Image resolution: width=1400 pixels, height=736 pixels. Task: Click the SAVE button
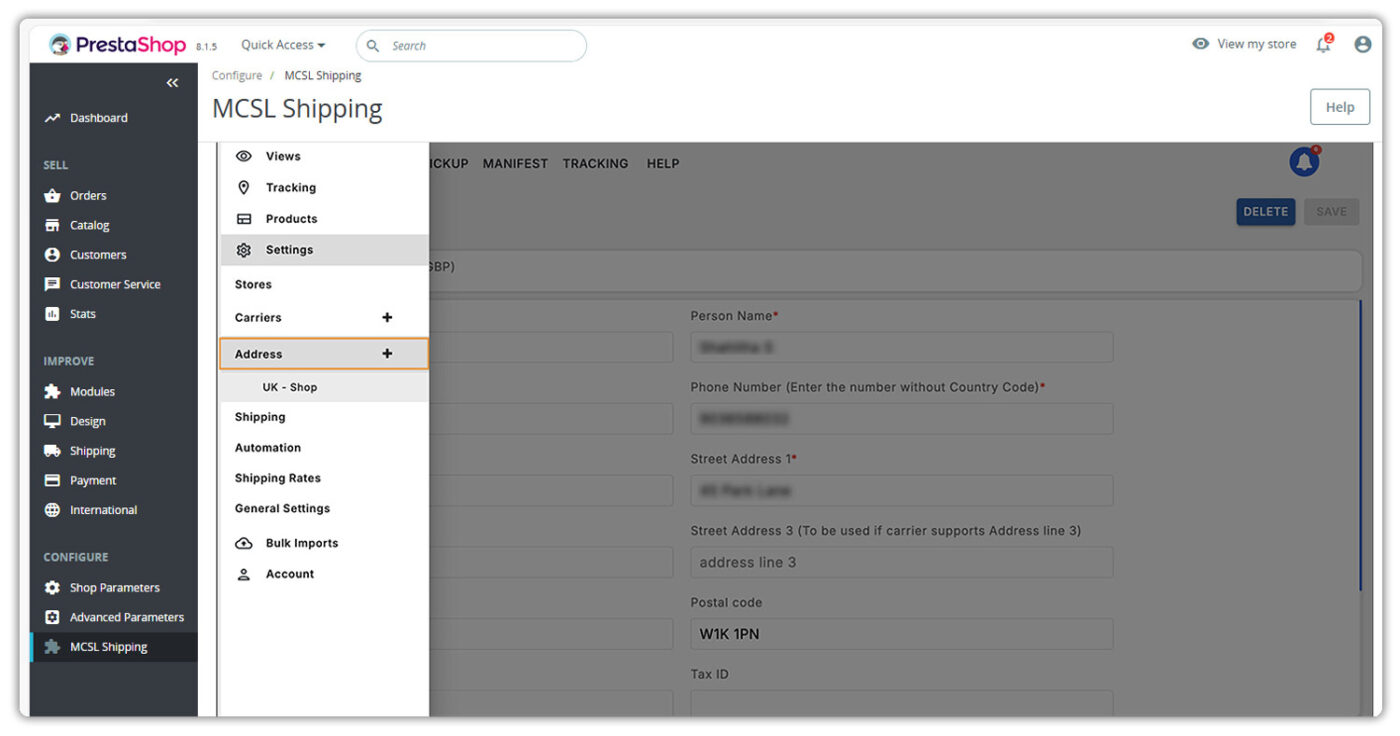1331,212
